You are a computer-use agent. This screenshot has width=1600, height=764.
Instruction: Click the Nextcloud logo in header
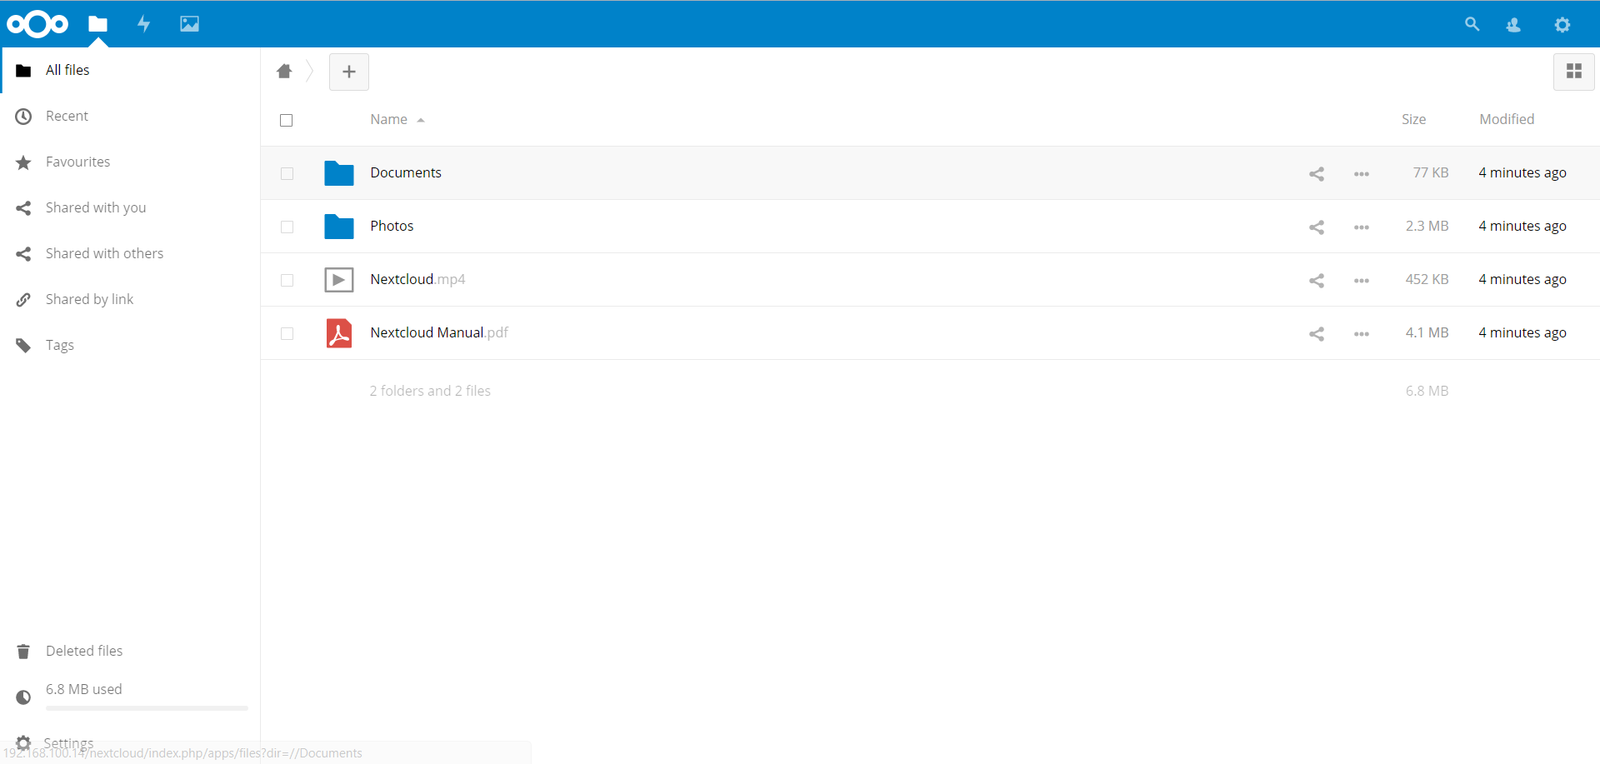[x=37, y=24]
